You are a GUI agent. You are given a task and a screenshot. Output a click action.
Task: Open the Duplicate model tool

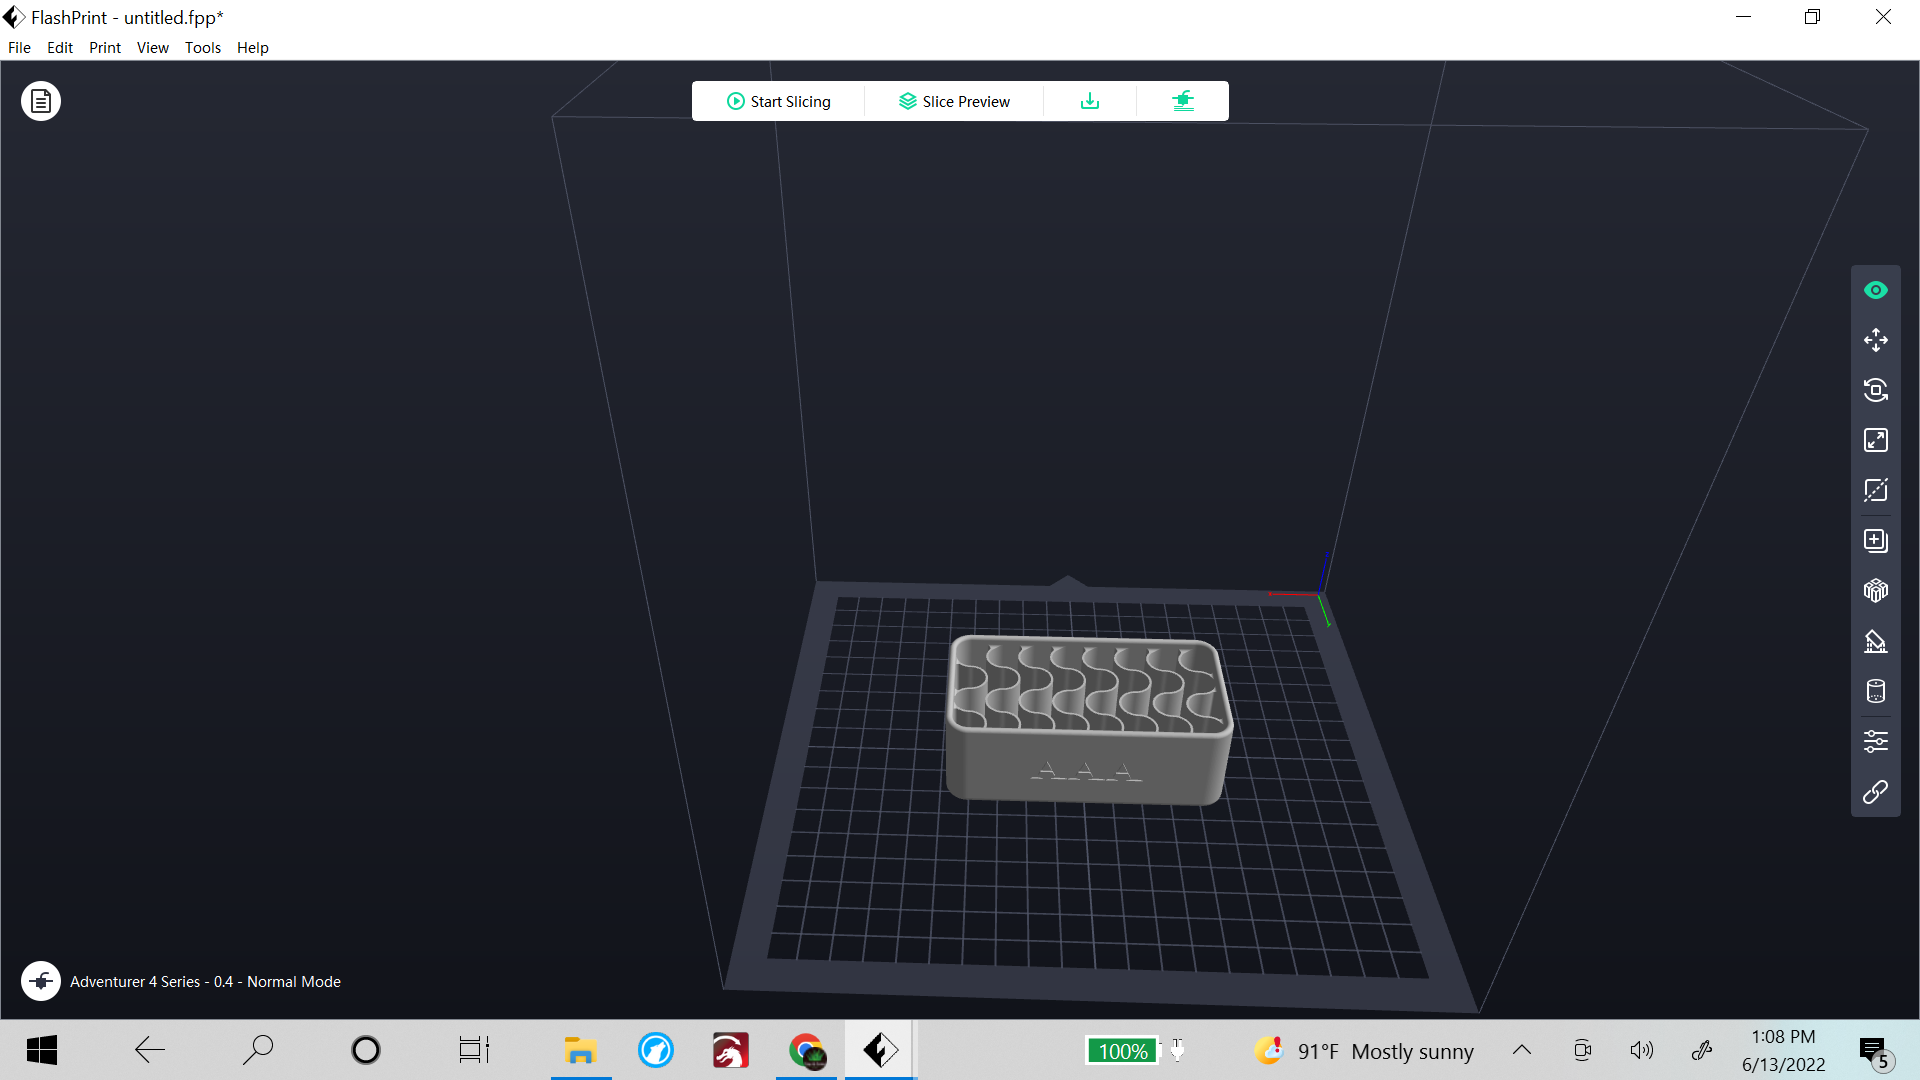click(1875, 541)
